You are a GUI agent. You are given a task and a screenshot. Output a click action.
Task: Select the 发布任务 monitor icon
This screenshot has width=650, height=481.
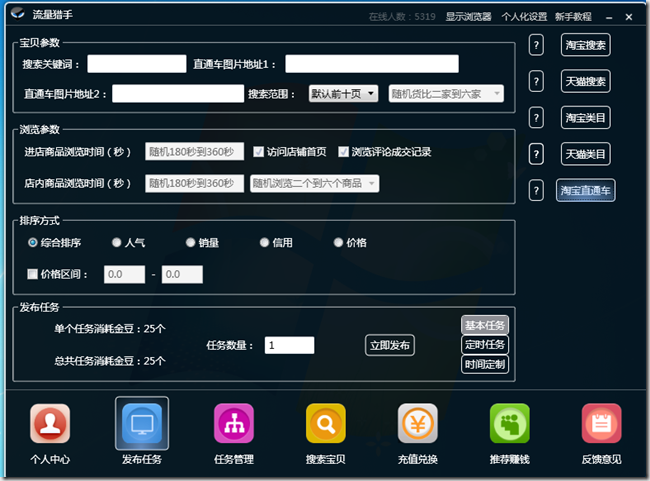tap(142, 423)
